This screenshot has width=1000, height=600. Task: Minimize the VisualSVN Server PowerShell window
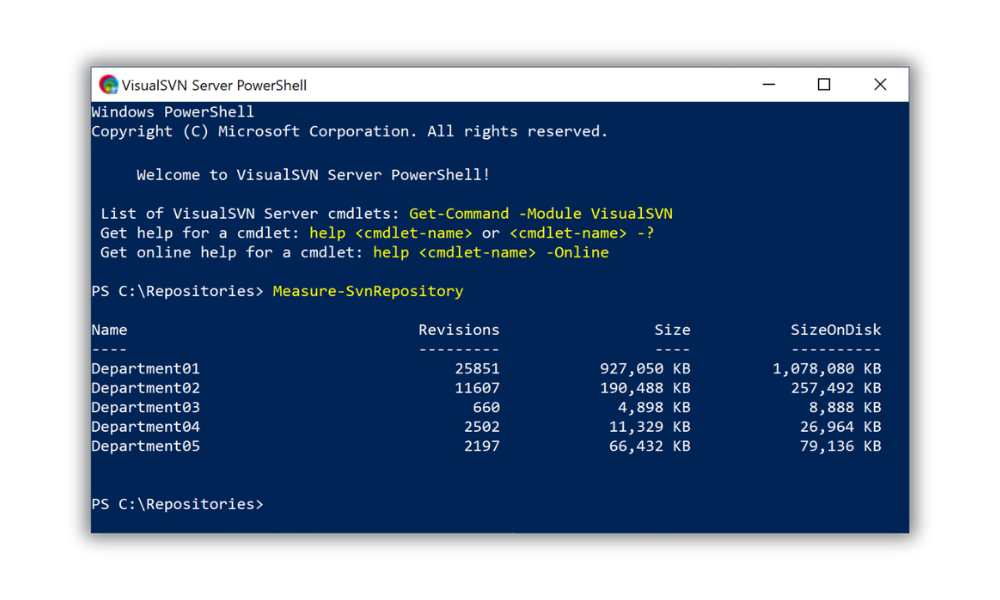pos(768,84)
